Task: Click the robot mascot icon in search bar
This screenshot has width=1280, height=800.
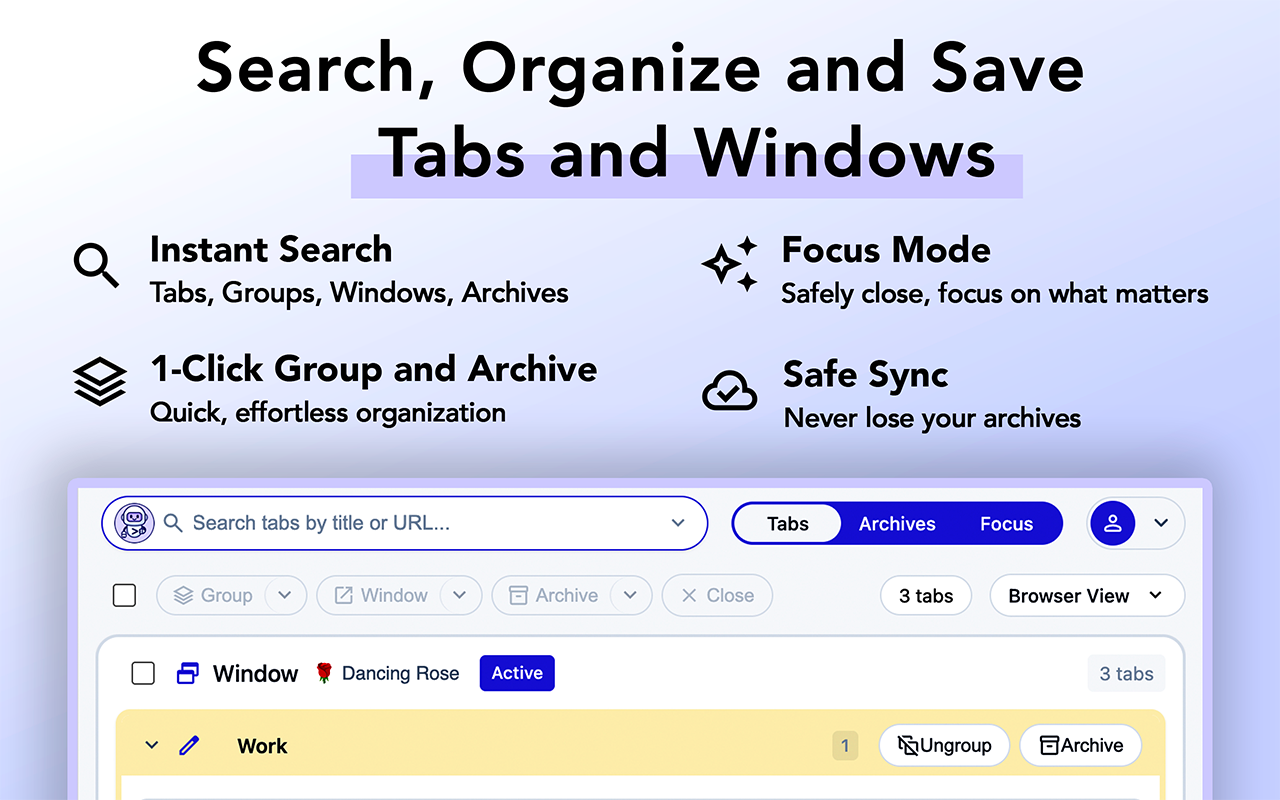Action: coord(133,523)
